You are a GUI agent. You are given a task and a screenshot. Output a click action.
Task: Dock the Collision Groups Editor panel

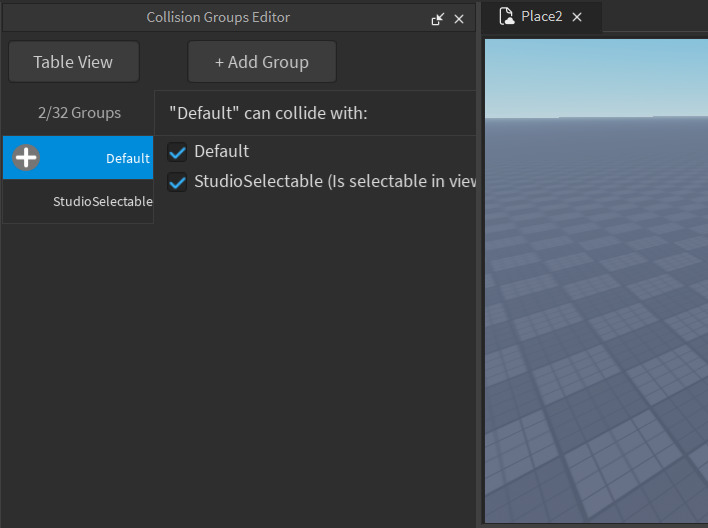(438, 19)
